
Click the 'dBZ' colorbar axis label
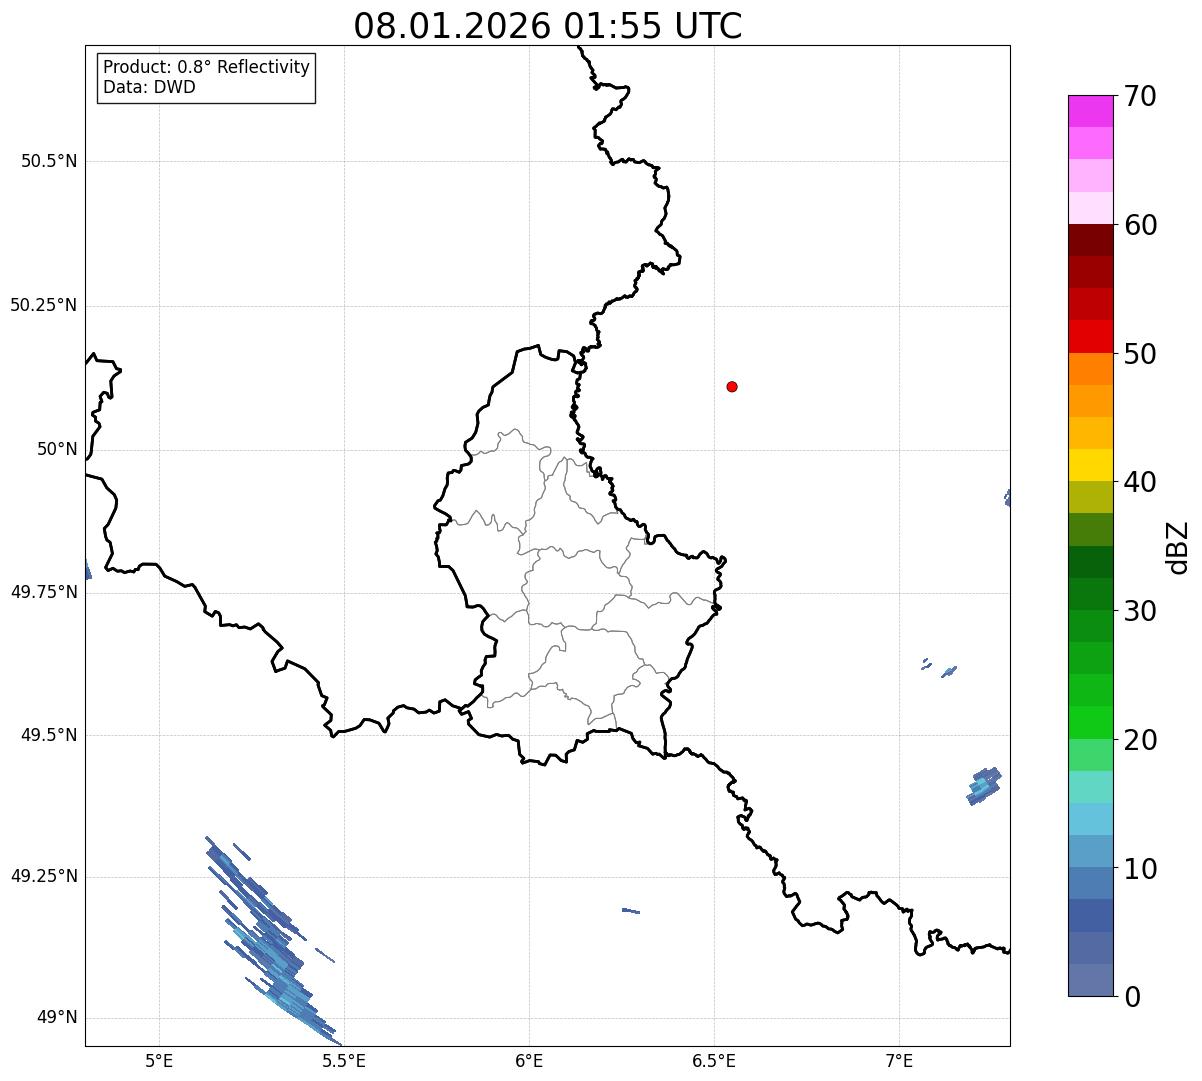pos(1178,547)
